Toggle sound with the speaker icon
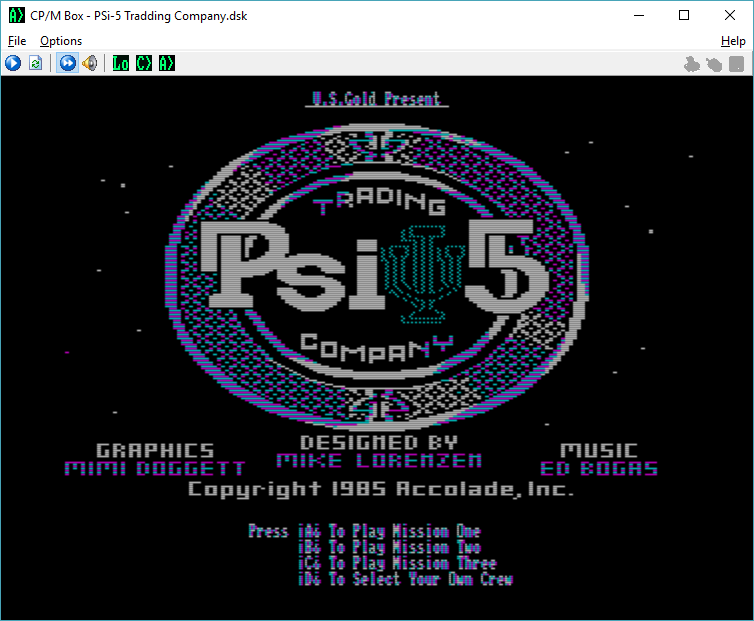Image resolution: width=754 pixels, height=621 pixels. point(90,63)
